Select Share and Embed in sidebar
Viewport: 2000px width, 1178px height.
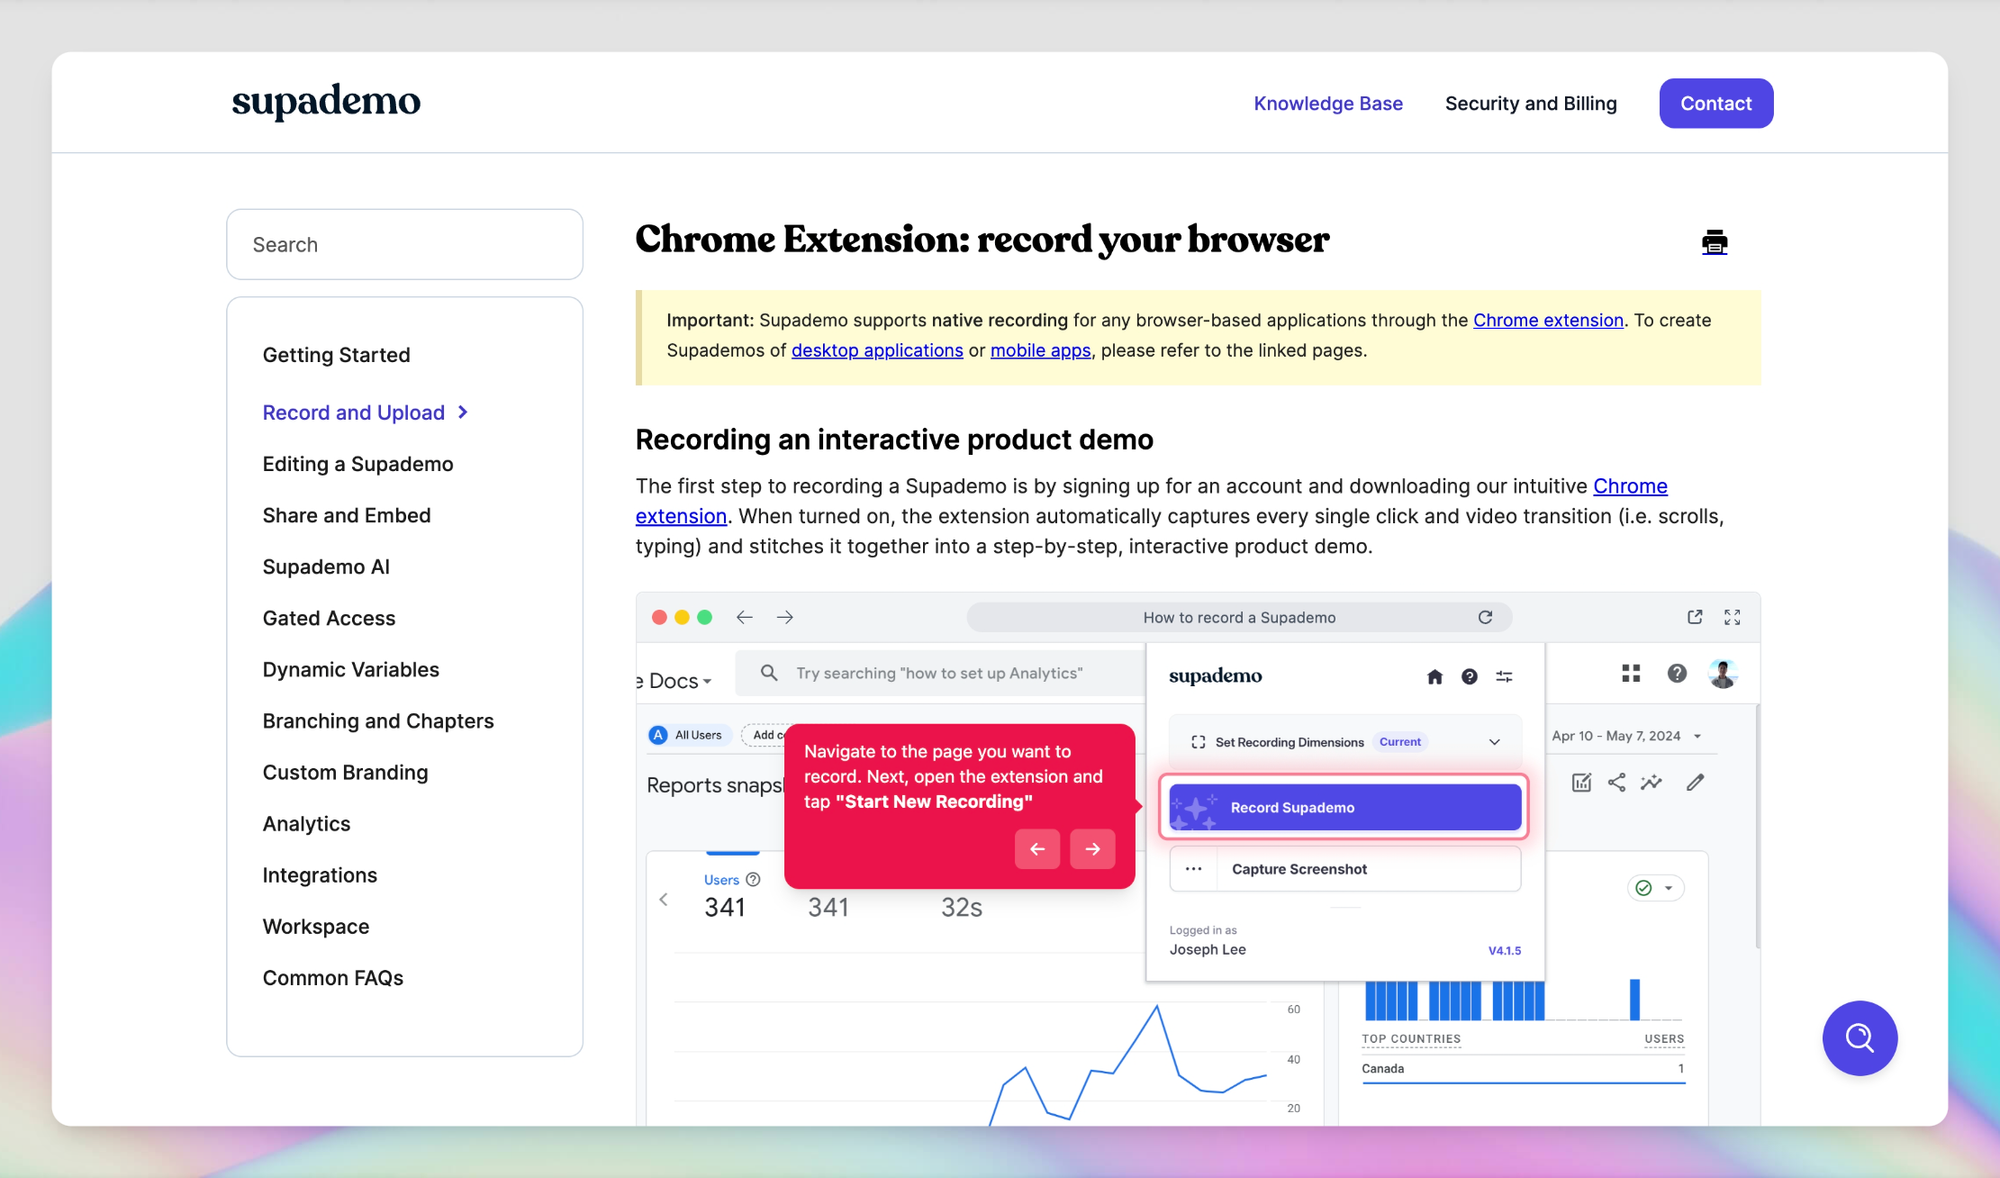tap(346, 515)
